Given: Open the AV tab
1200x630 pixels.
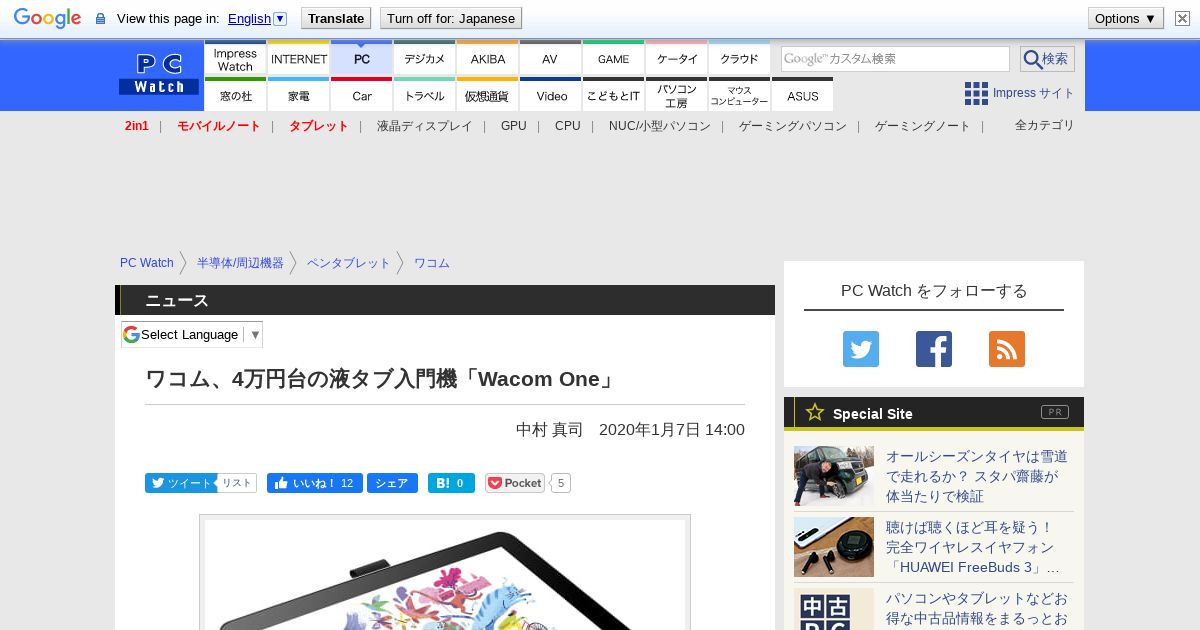Looking at the screenshot, I should coord(550,58).
